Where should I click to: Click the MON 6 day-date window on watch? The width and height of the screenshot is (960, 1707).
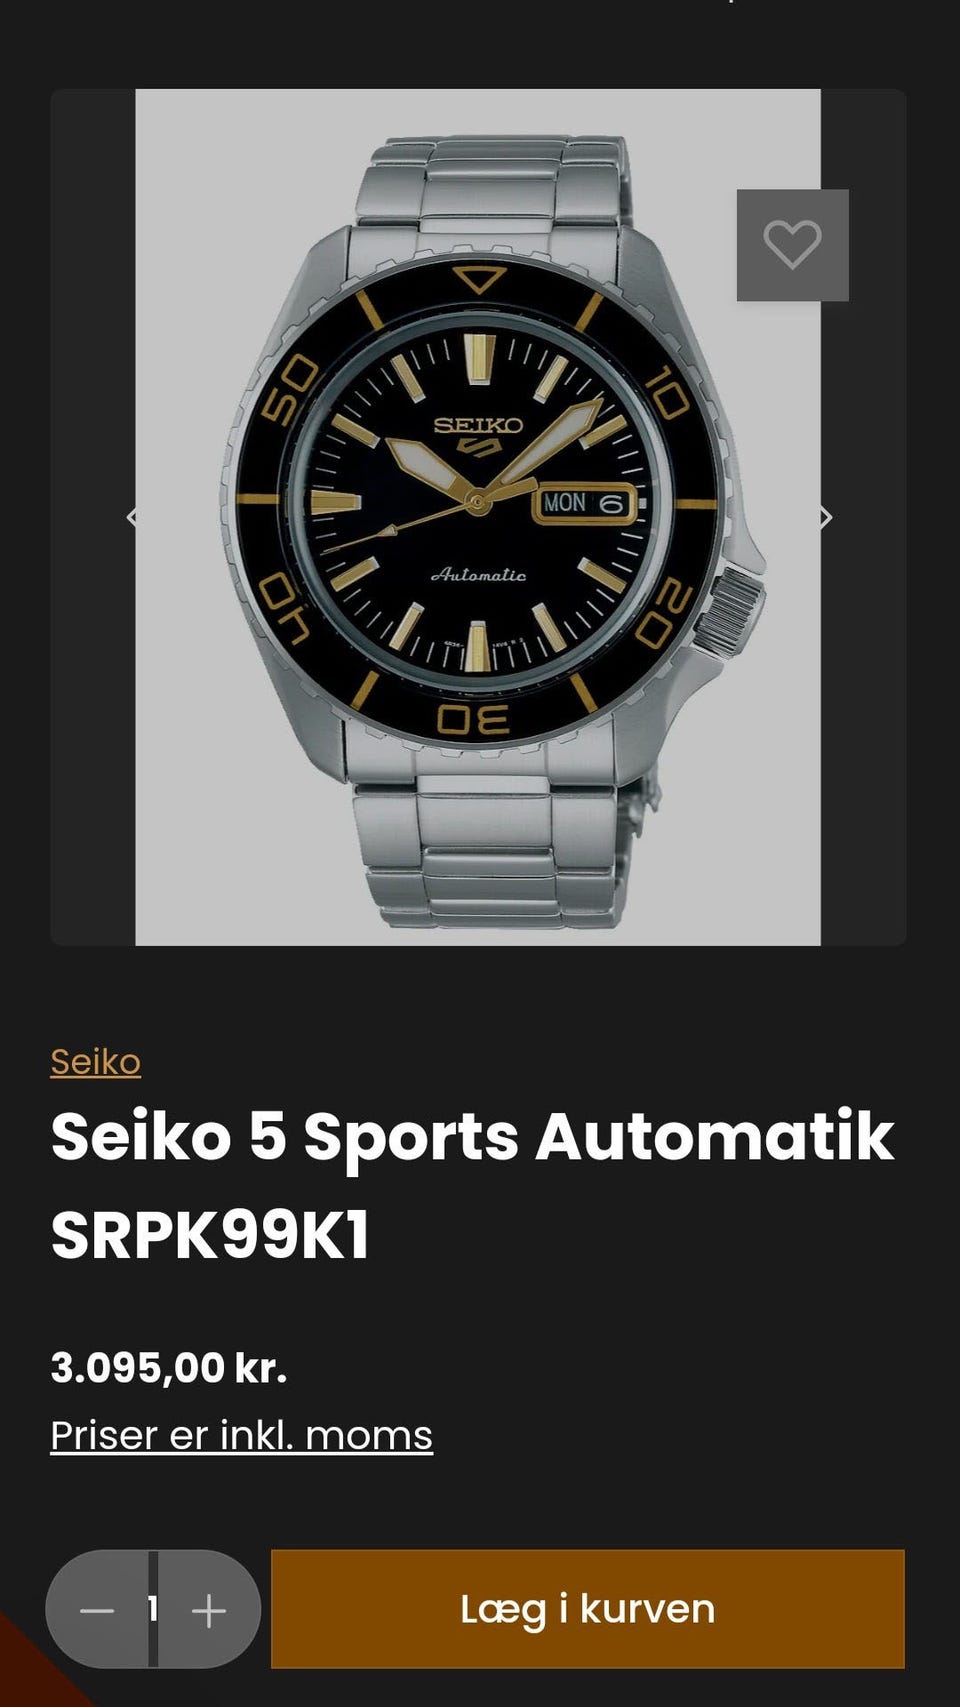click(x=584, y=503)
